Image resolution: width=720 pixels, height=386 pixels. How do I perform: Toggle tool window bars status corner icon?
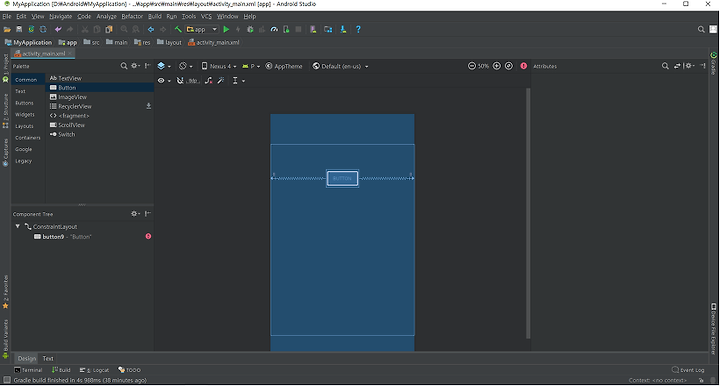(7, 380)
